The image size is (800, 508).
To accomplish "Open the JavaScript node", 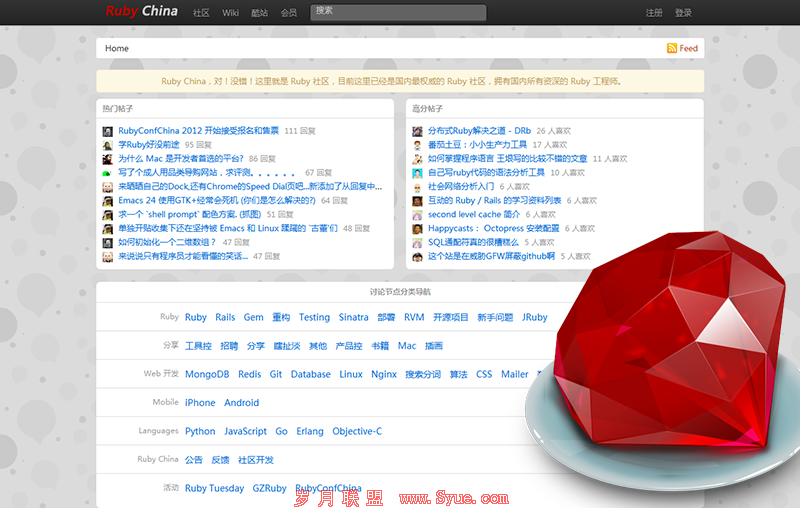I will pyautogui.click(x=245, y=431).
